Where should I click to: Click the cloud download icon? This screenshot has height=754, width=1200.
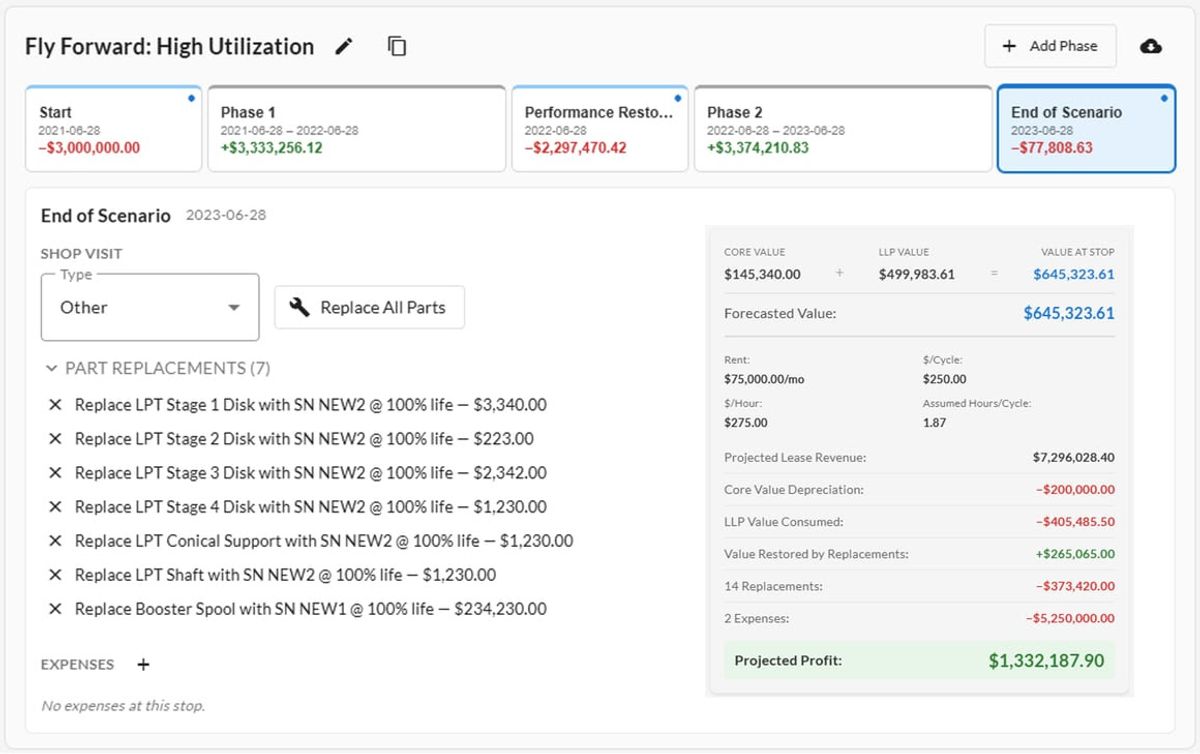1151,46
